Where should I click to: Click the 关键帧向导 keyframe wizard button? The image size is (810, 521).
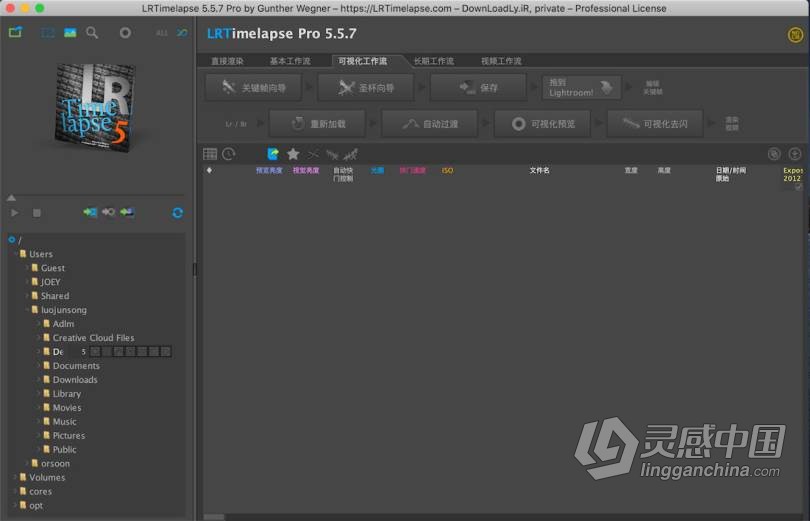point(253,87)
